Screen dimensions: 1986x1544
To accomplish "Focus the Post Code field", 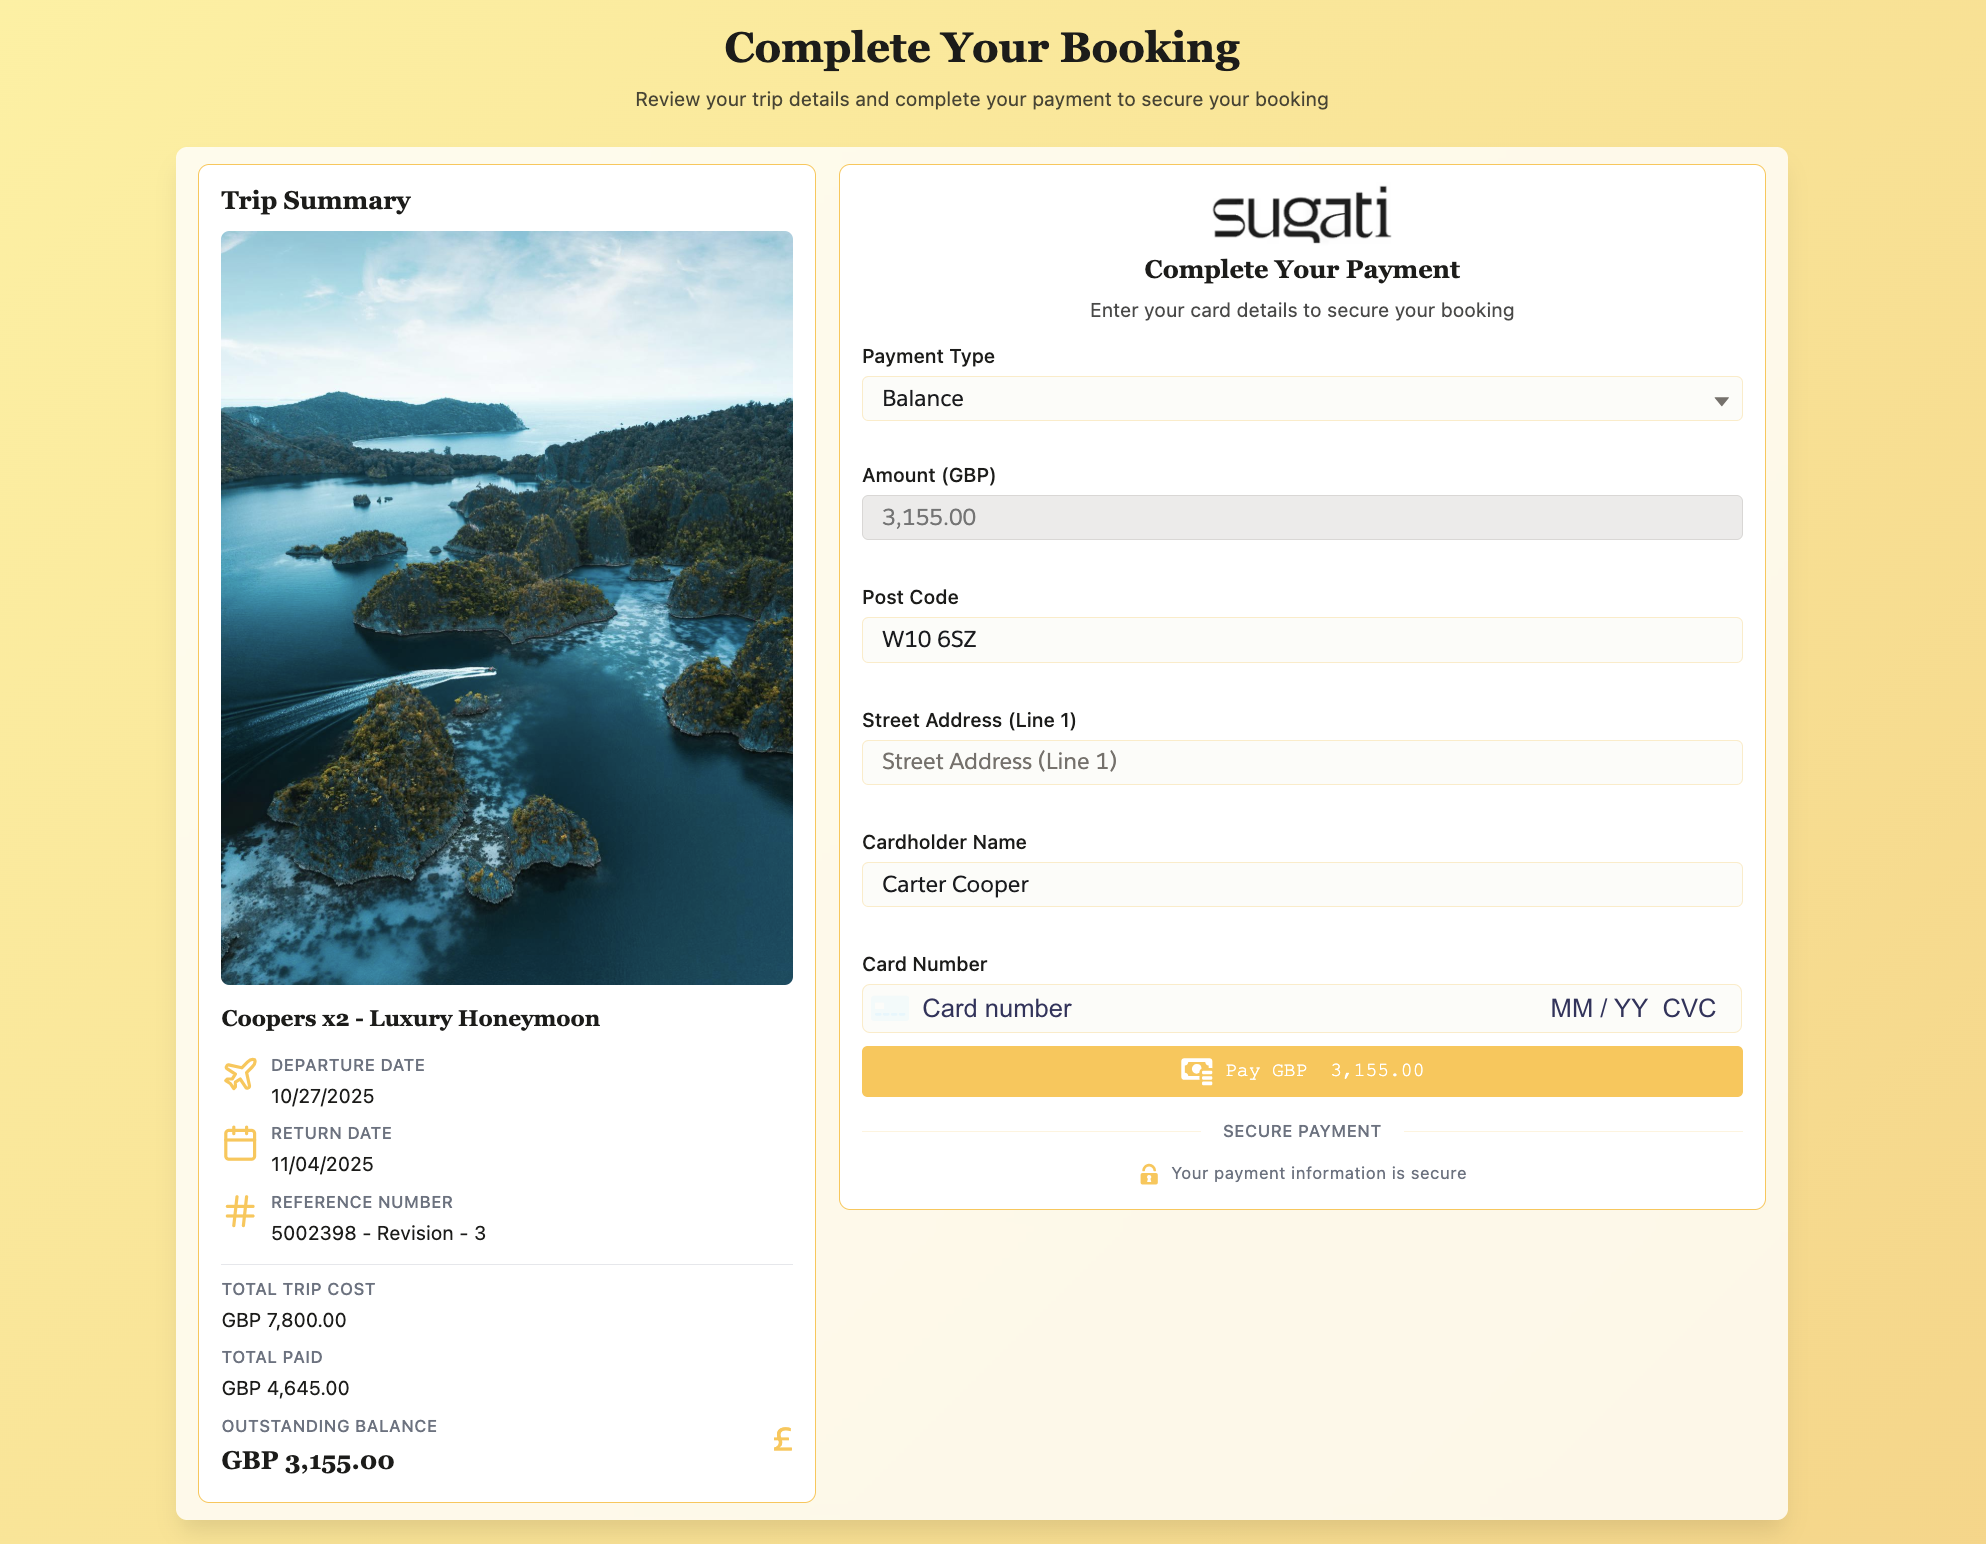I will (1301, 640).
